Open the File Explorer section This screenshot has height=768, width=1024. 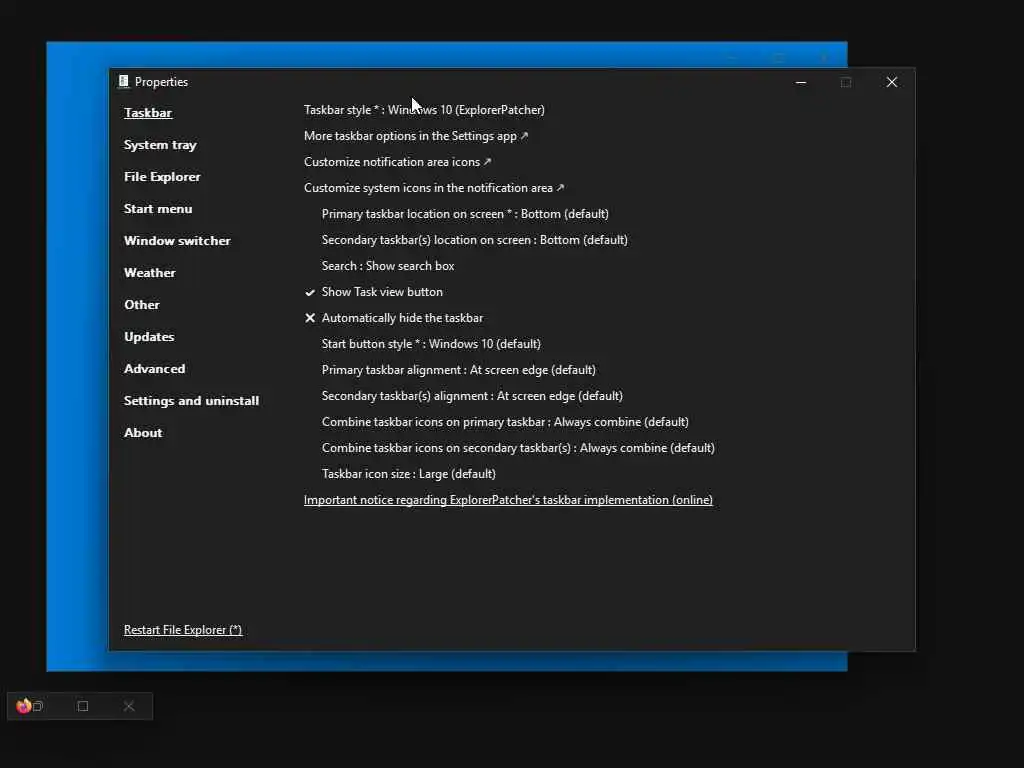[162, 176]
